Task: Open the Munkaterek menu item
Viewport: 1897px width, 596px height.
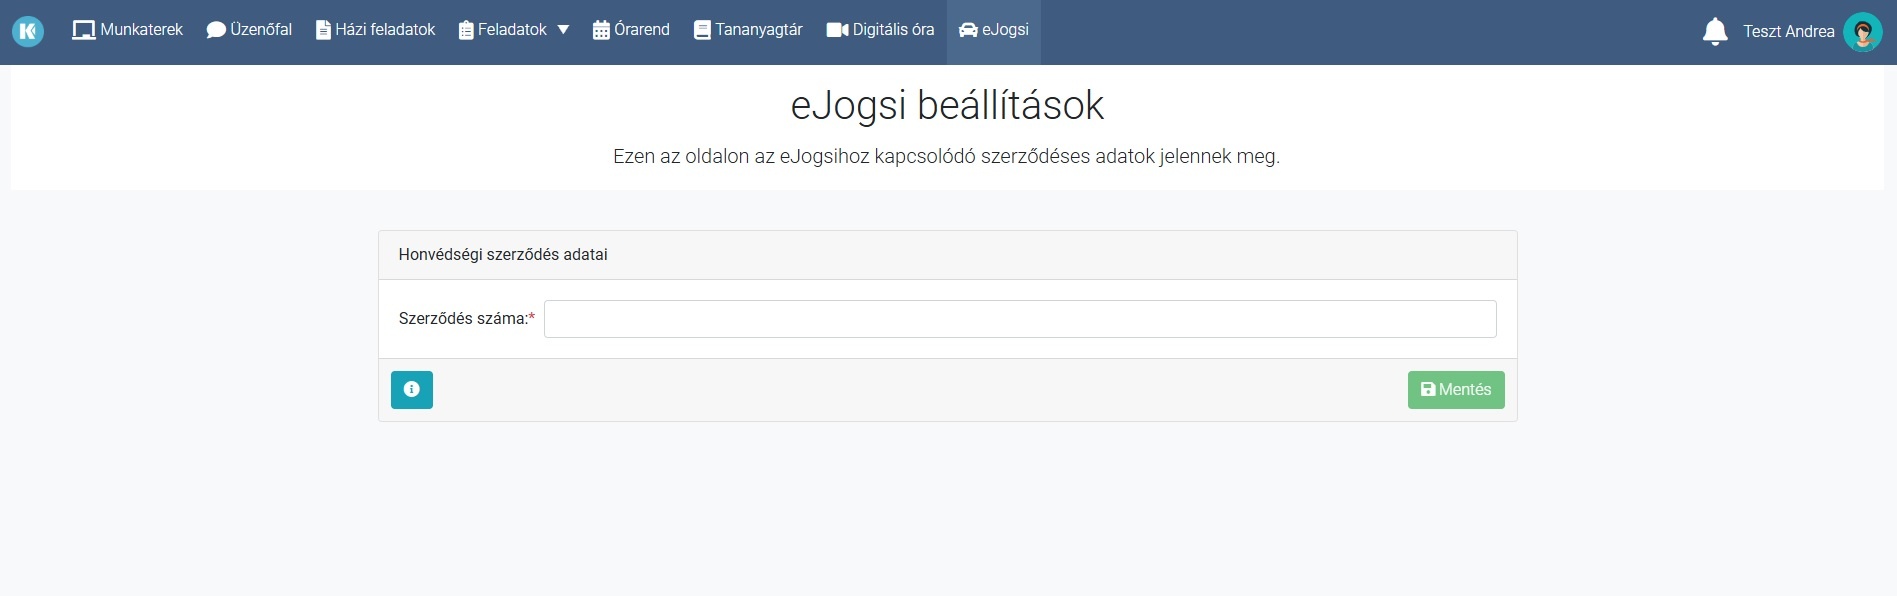Action: 127,30
